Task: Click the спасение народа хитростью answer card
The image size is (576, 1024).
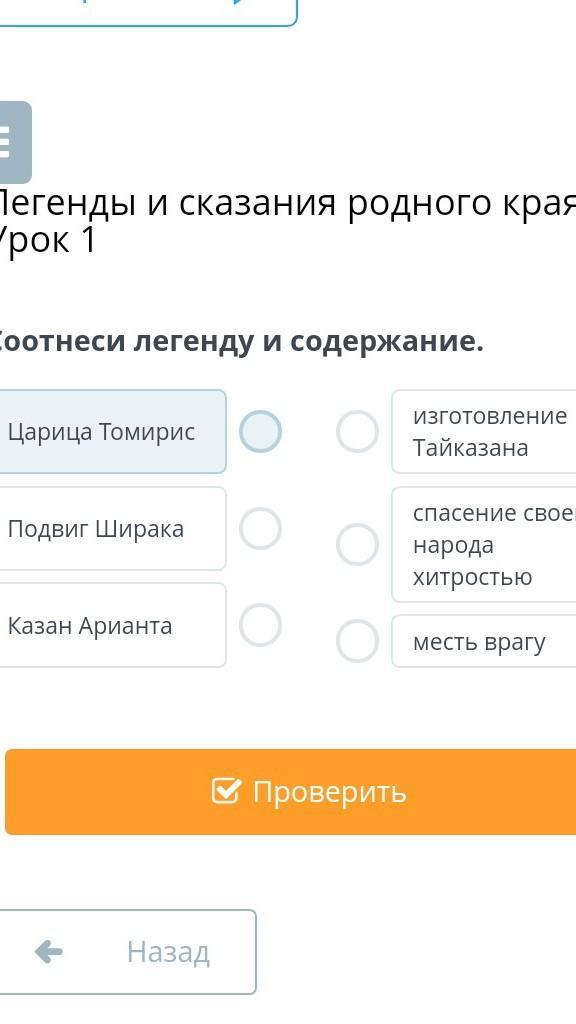Action: tap(484, 544)
